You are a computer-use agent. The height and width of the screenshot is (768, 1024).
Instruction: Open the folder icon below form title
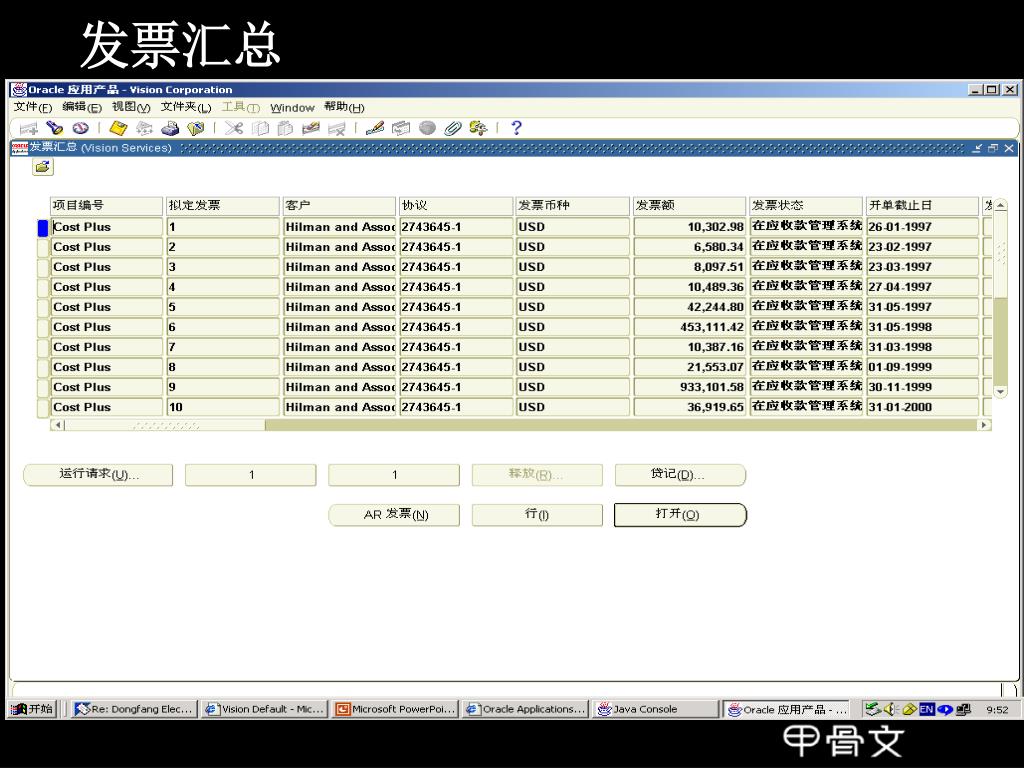click(x=42, y=167)
